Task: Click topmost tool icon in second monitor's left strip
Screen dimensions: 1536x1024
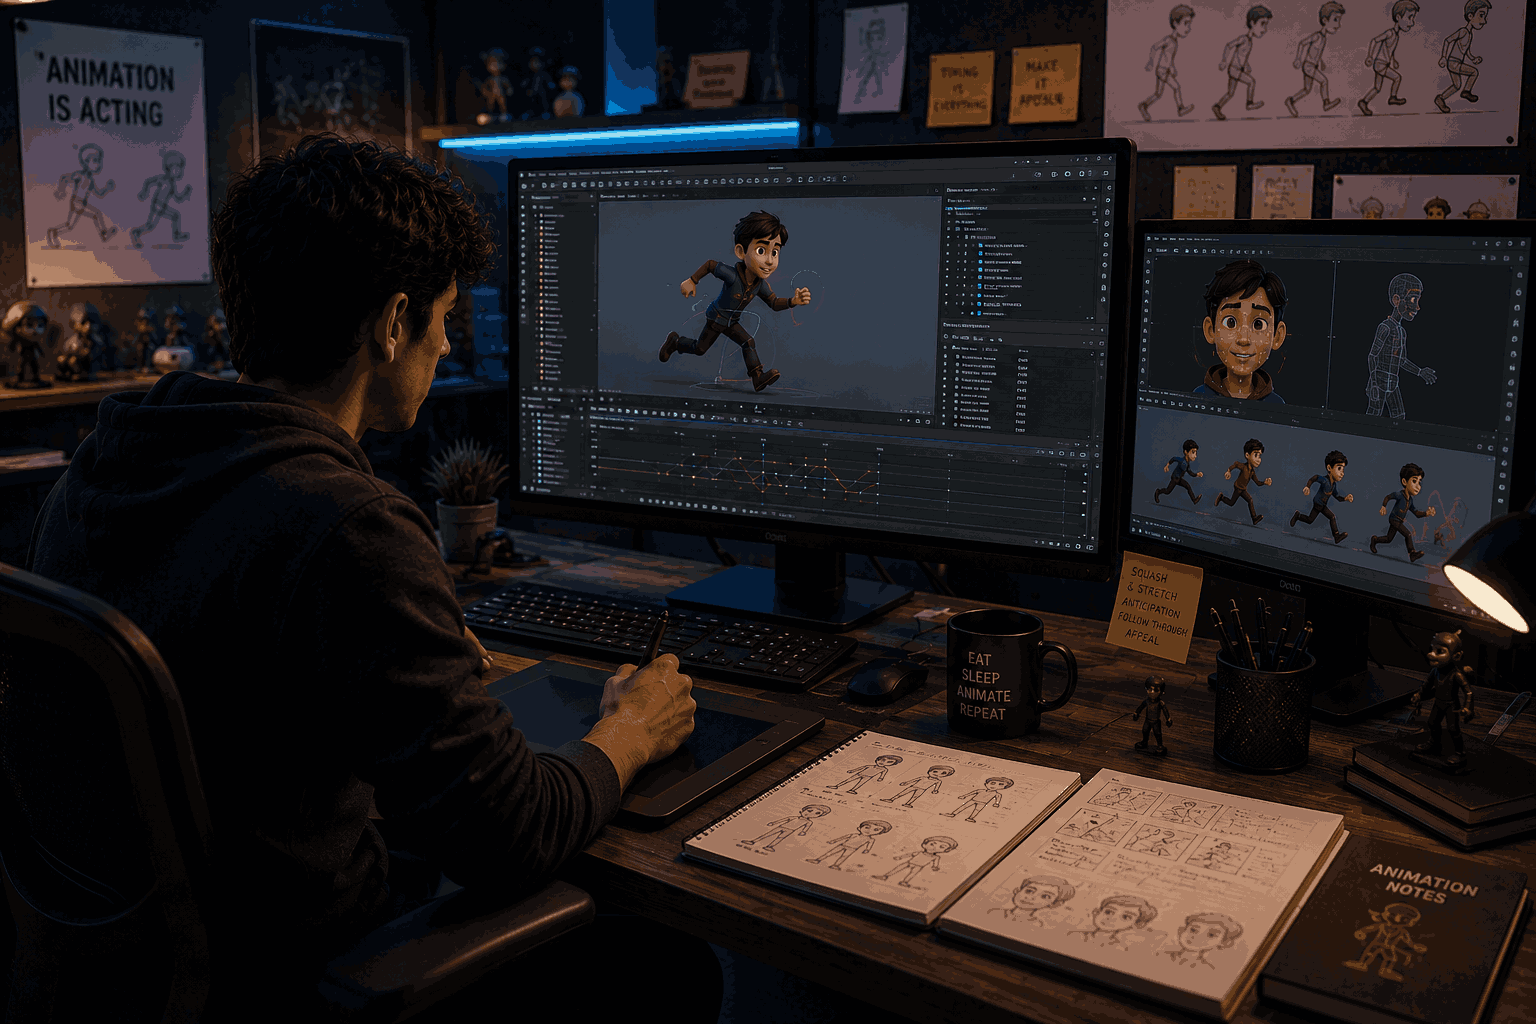Action: [1148, 262]
